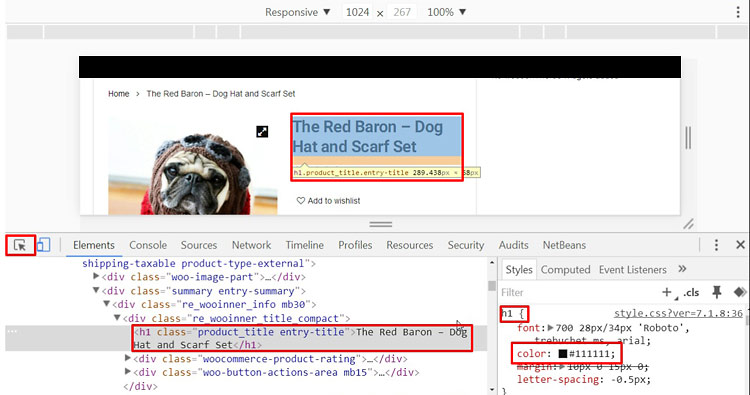This screenshot has height=395, width=750.
Task: Click selected row's ellipsis actions marker
Action: coord(12,331)
